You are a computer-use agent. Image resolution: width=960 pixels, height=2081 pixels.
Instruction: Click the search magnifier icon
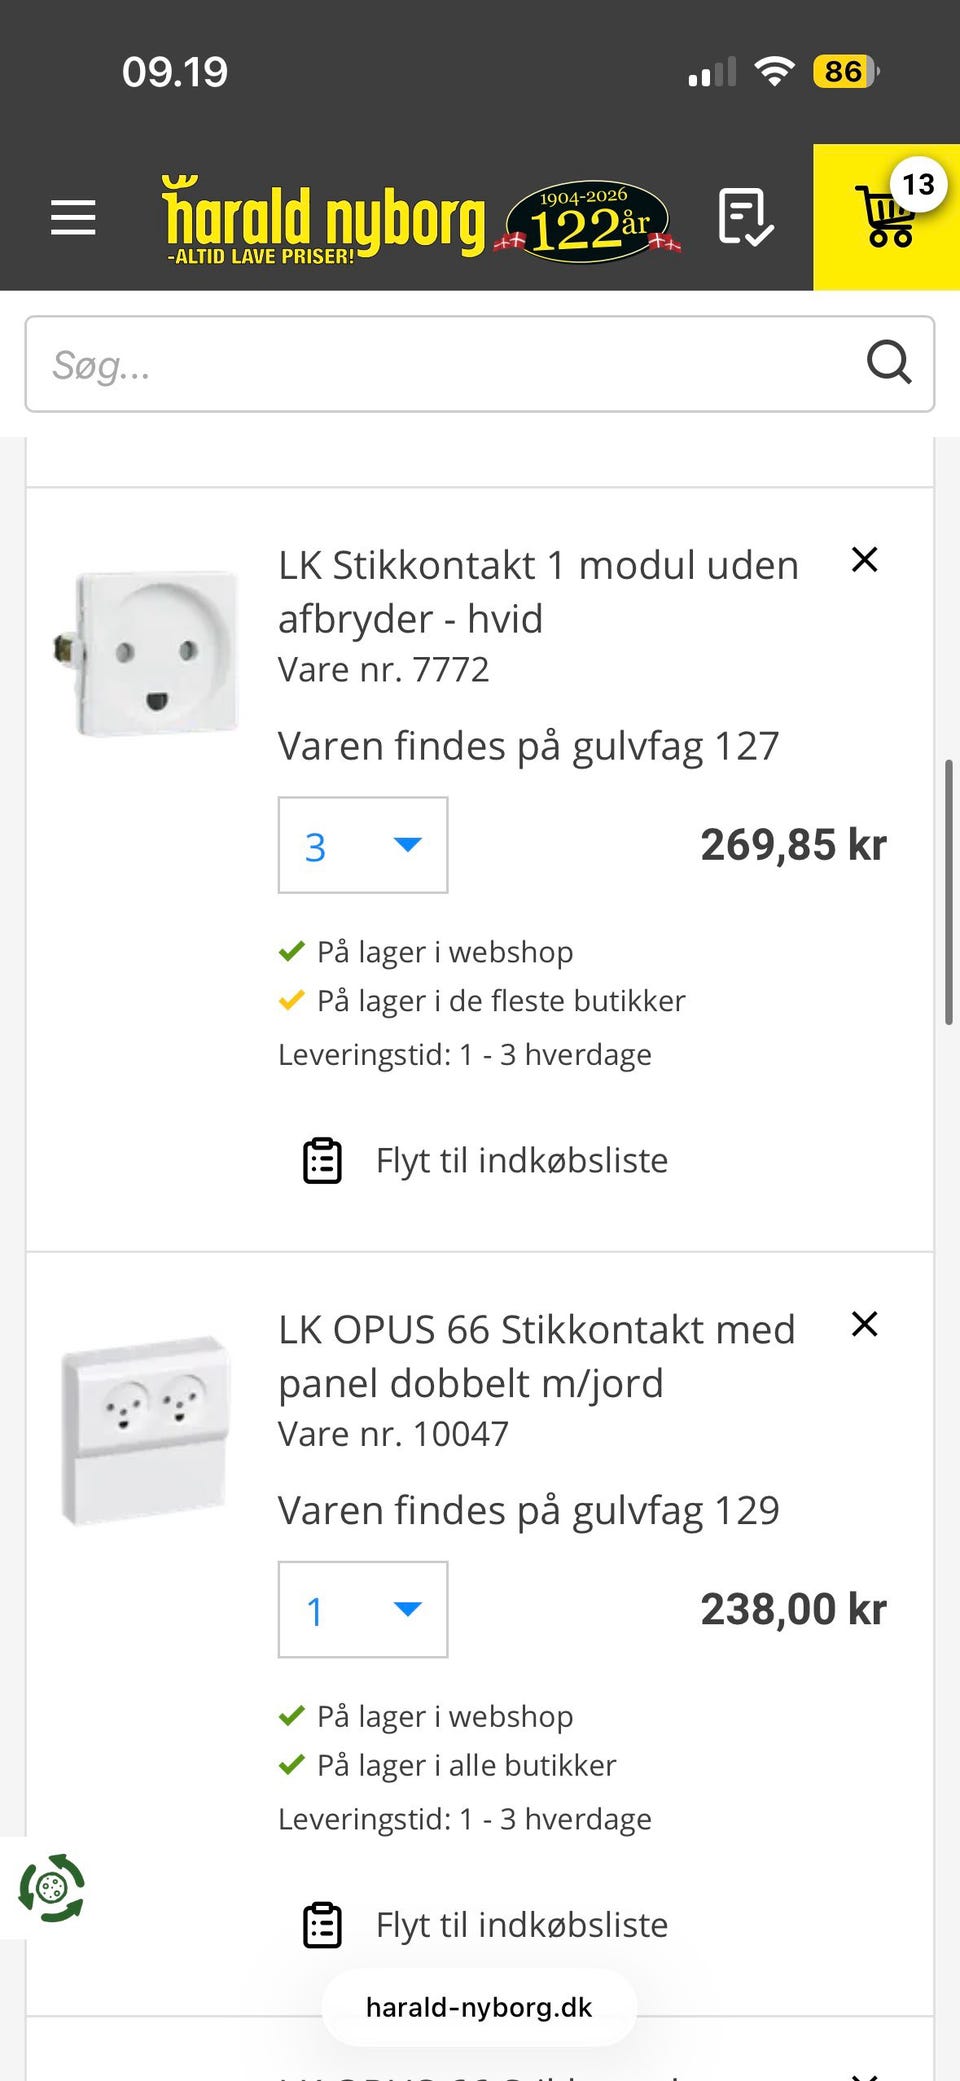888,363
